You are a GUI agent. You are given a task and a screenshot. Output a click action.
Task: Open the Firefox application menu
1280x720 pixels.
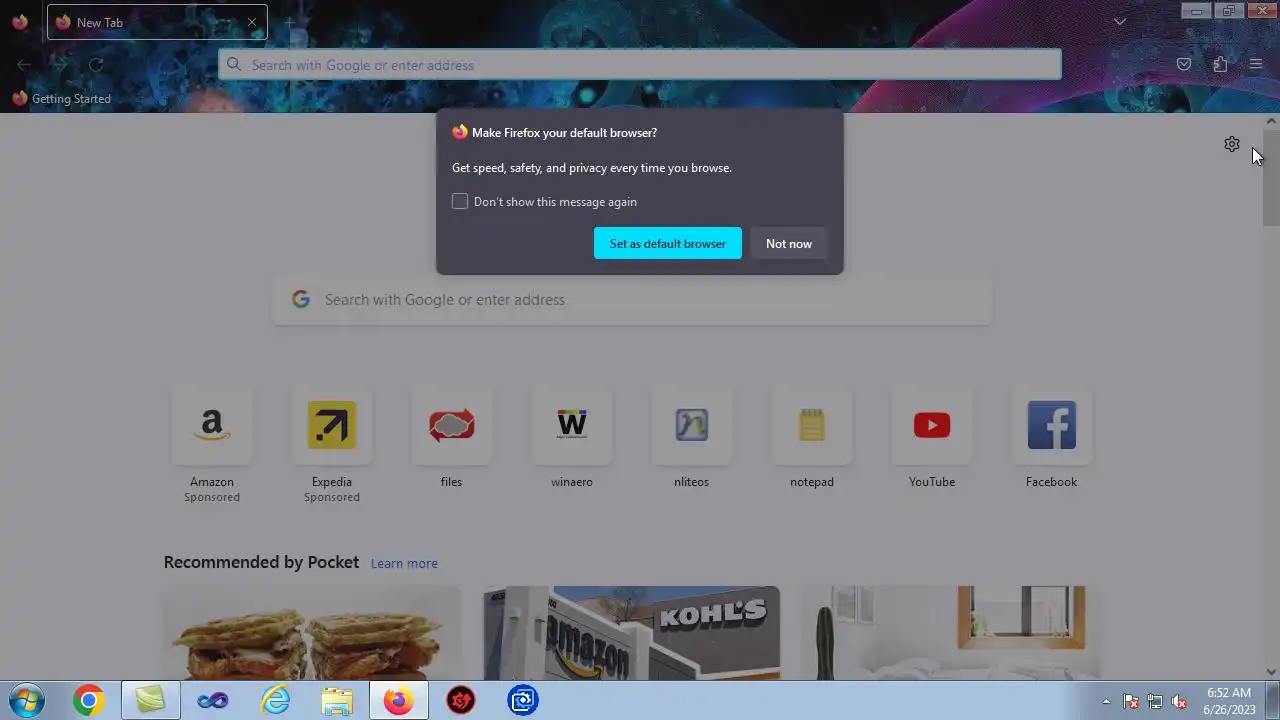coord(1256,65)
